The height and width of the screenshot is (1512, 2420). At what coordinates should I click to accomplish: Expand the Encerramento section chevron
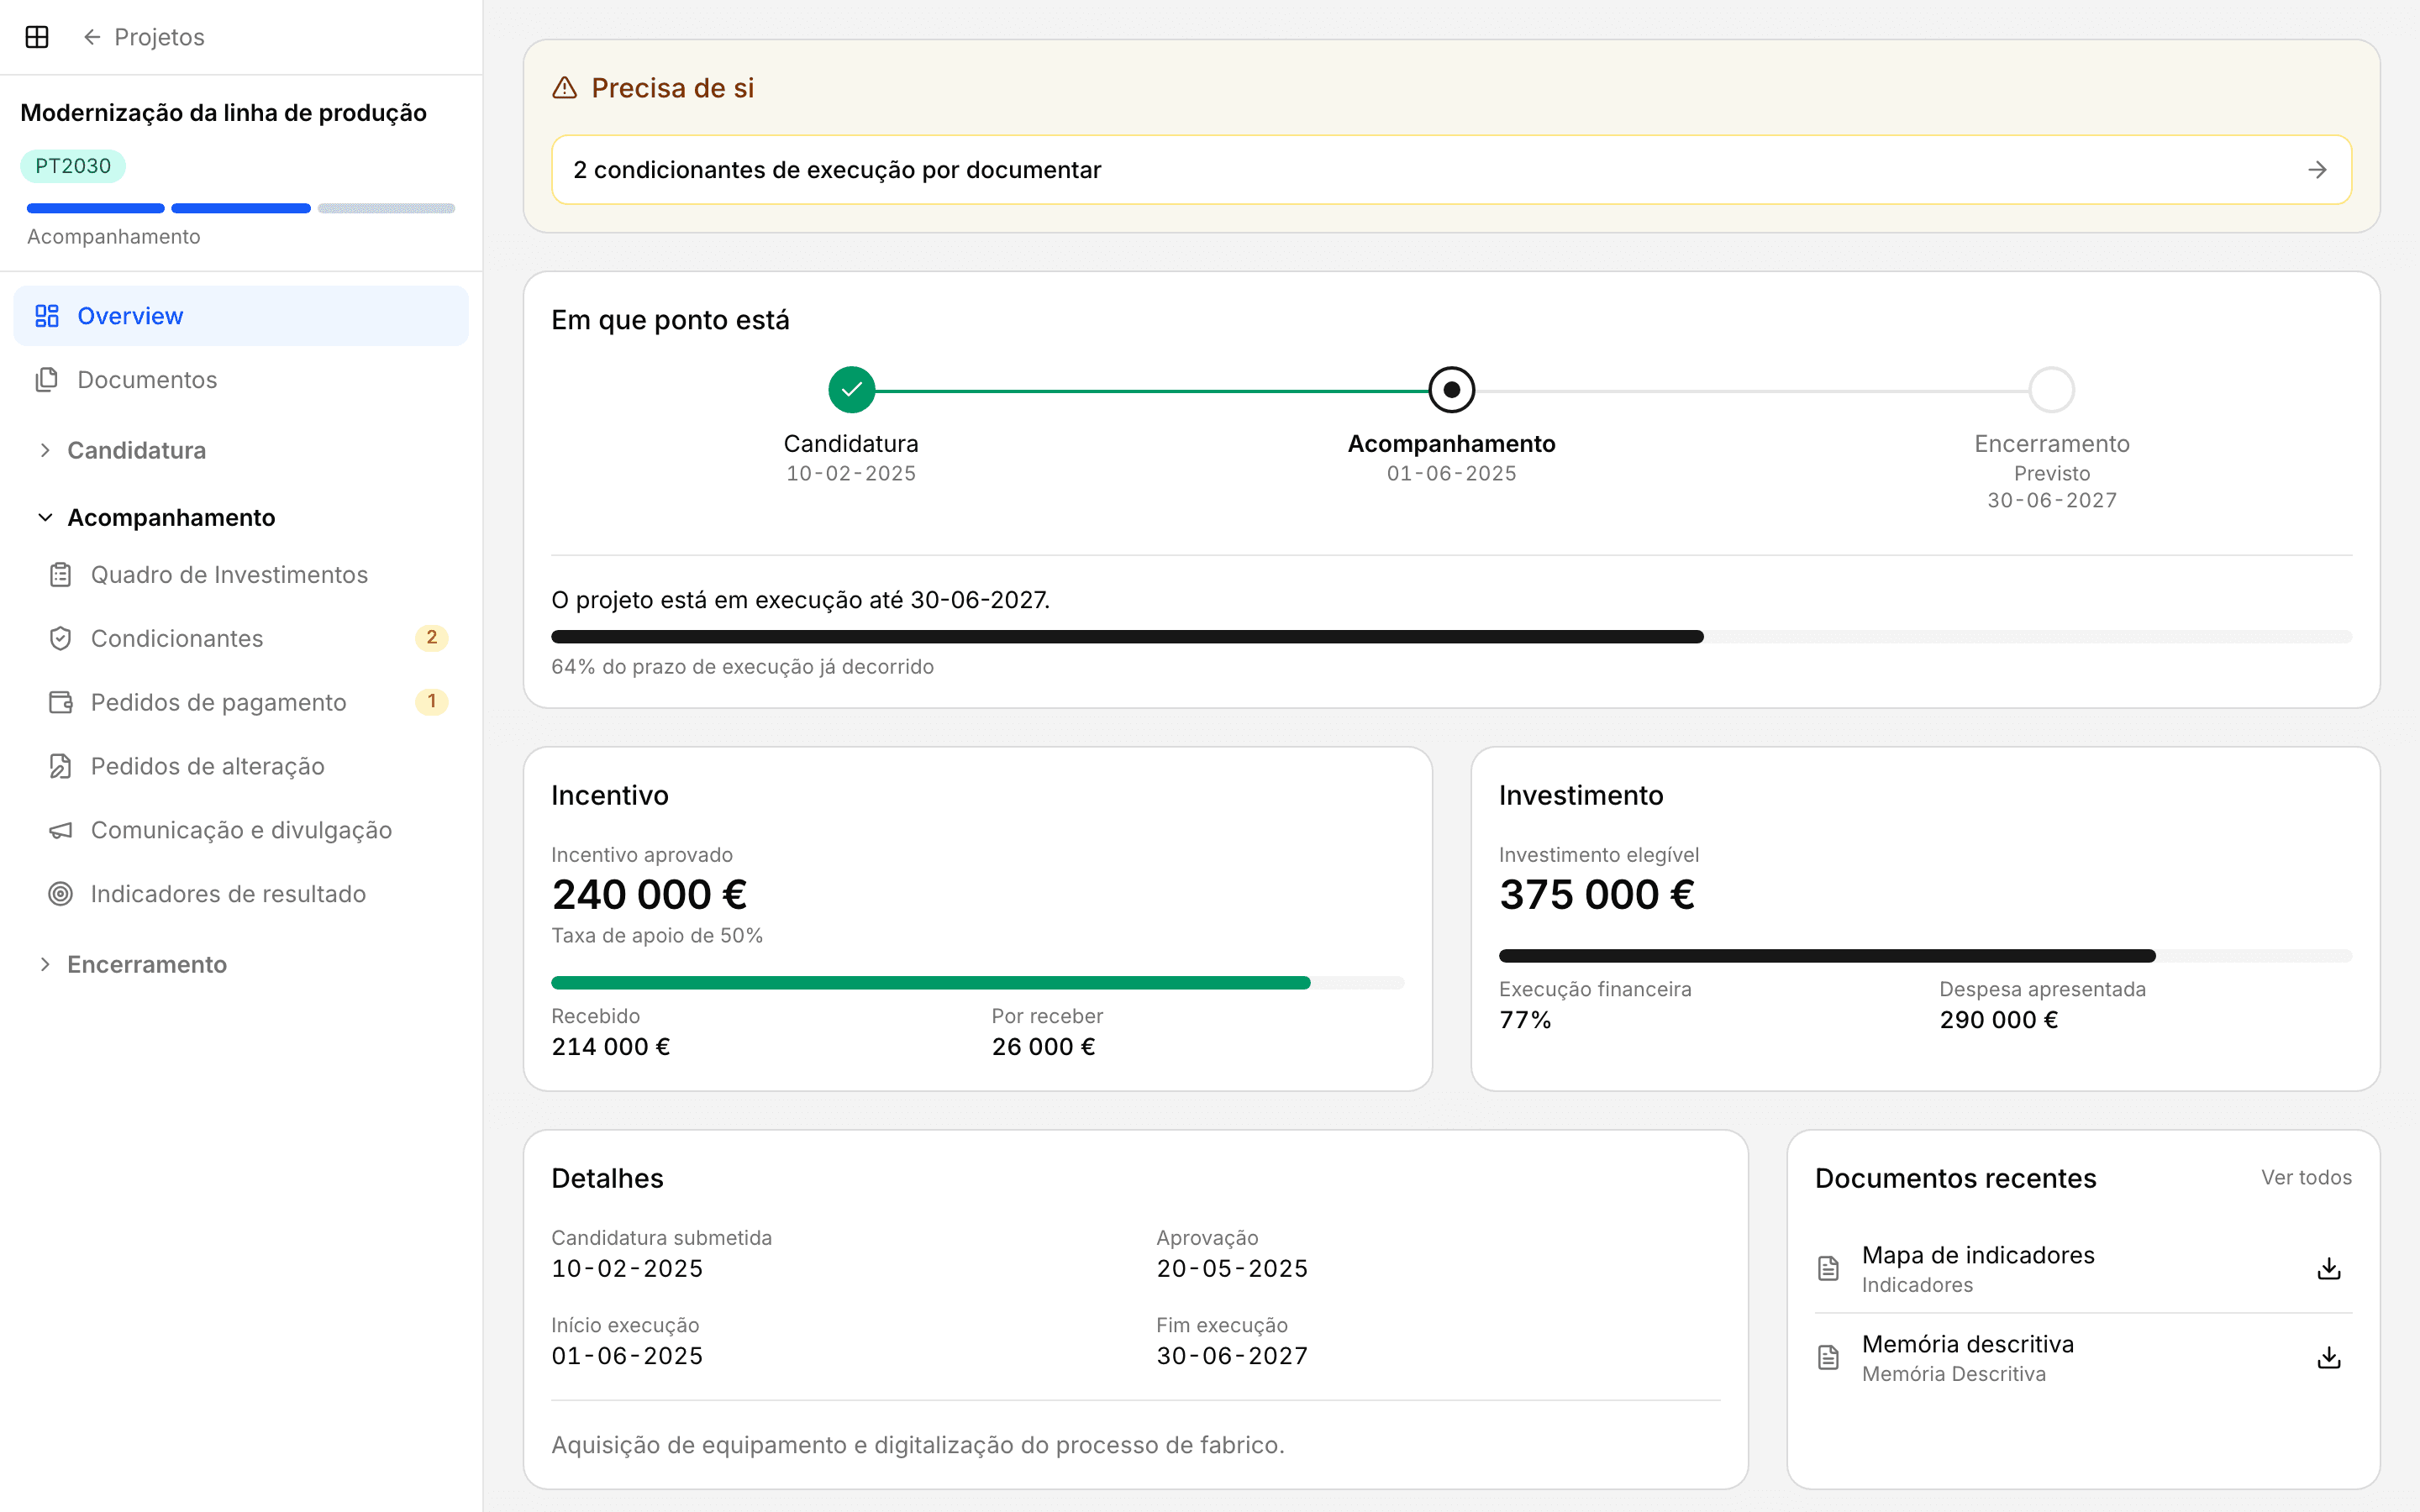(x=45, y=964)
